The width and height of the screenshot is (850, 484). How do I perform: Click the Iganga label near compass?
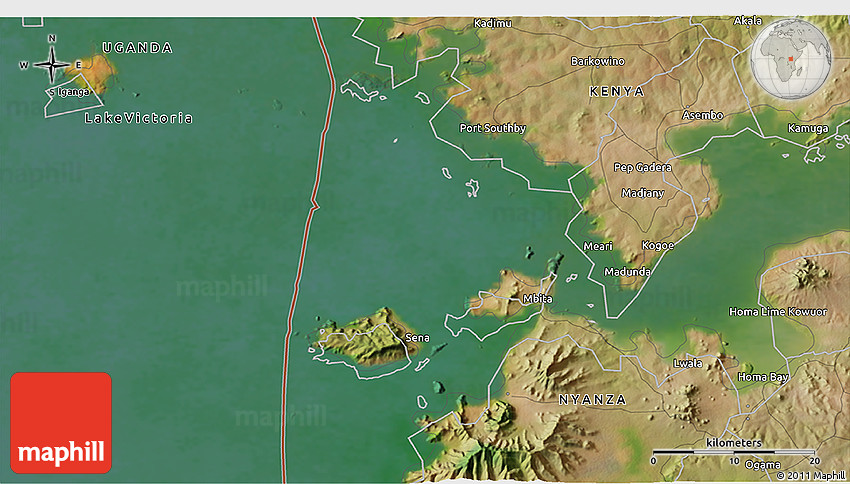tap(72, 92)
